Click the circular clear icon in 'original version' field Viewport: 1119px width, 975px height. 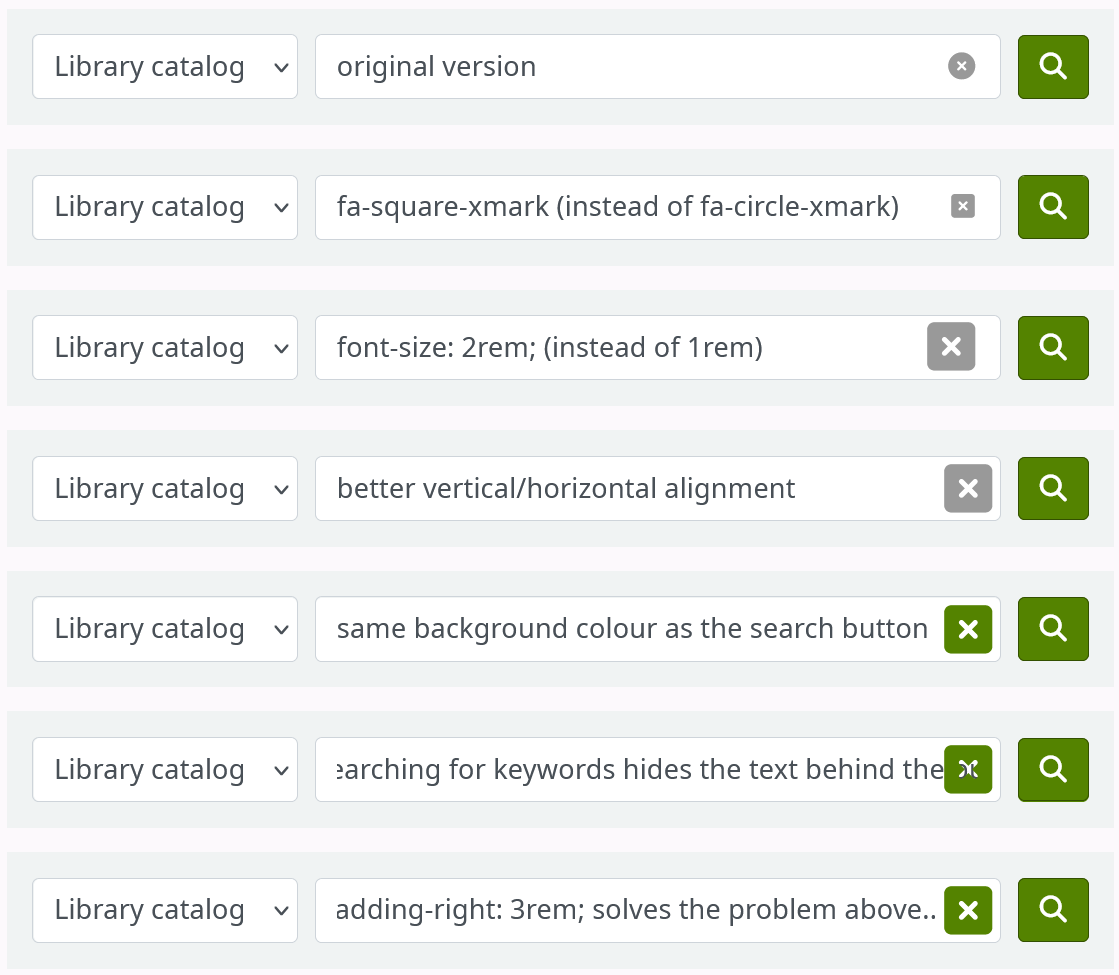(x=961, y=67)
